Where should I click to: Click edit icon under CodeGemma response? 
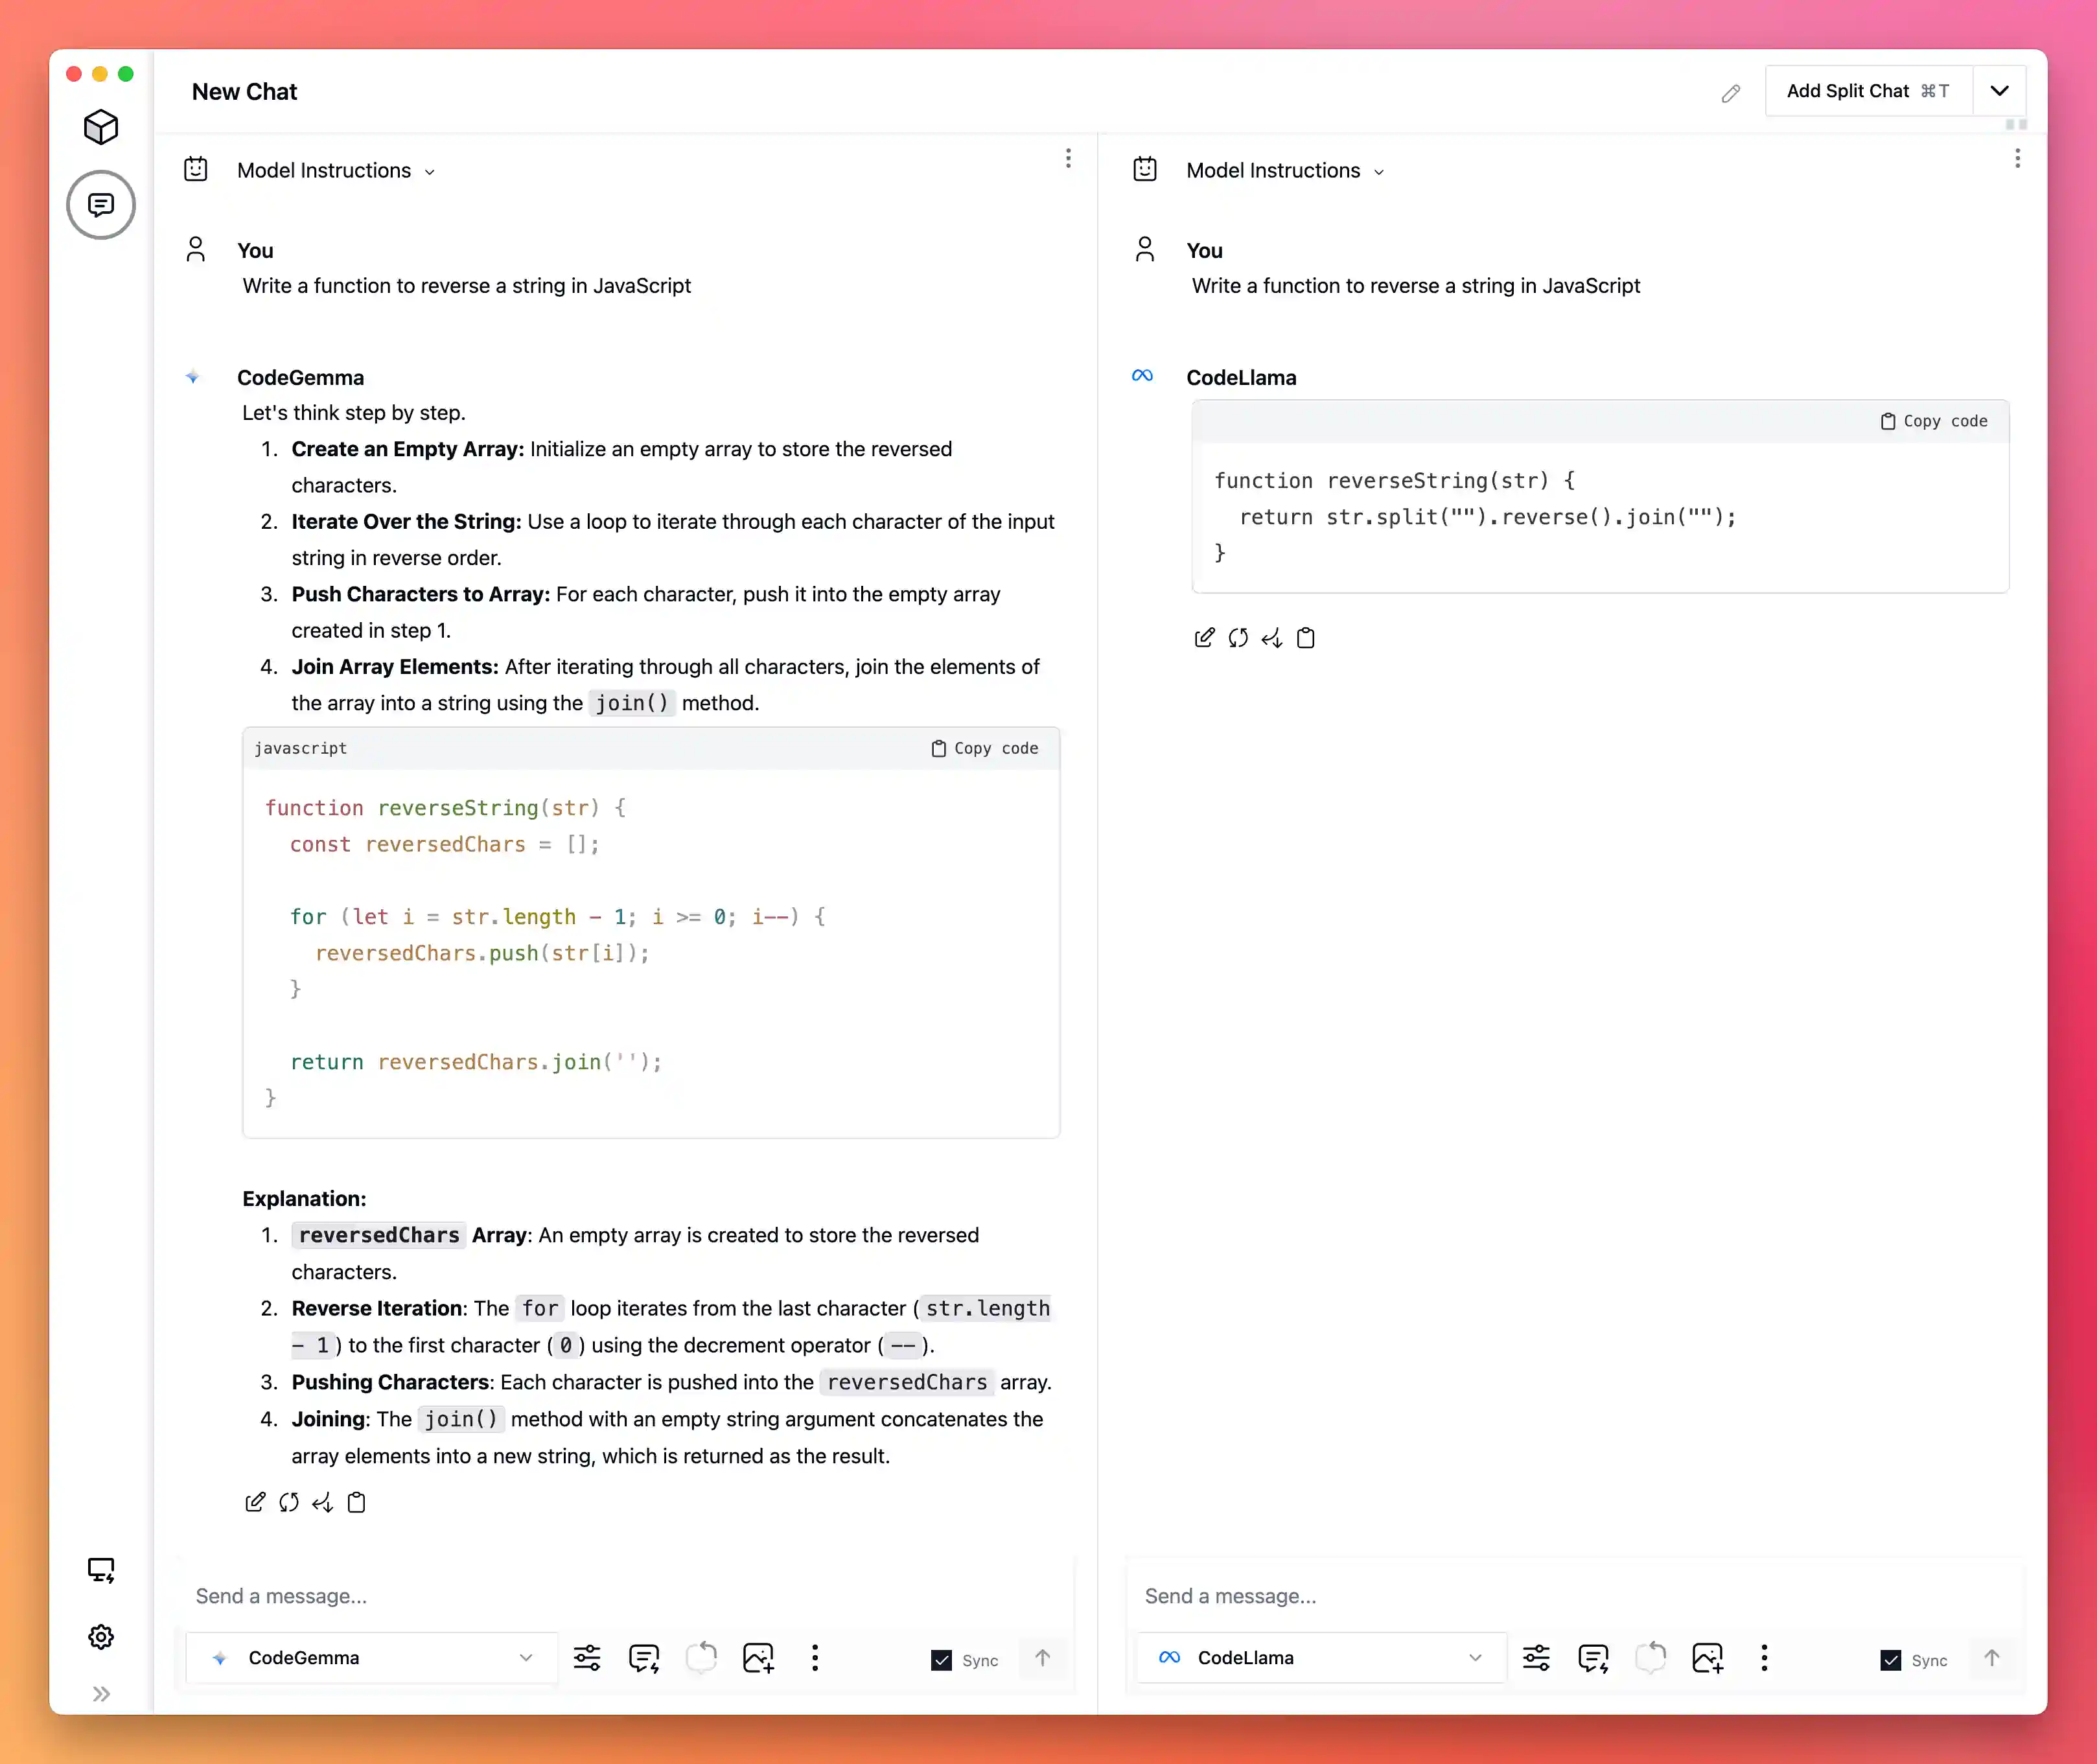tap(255, 1502)
